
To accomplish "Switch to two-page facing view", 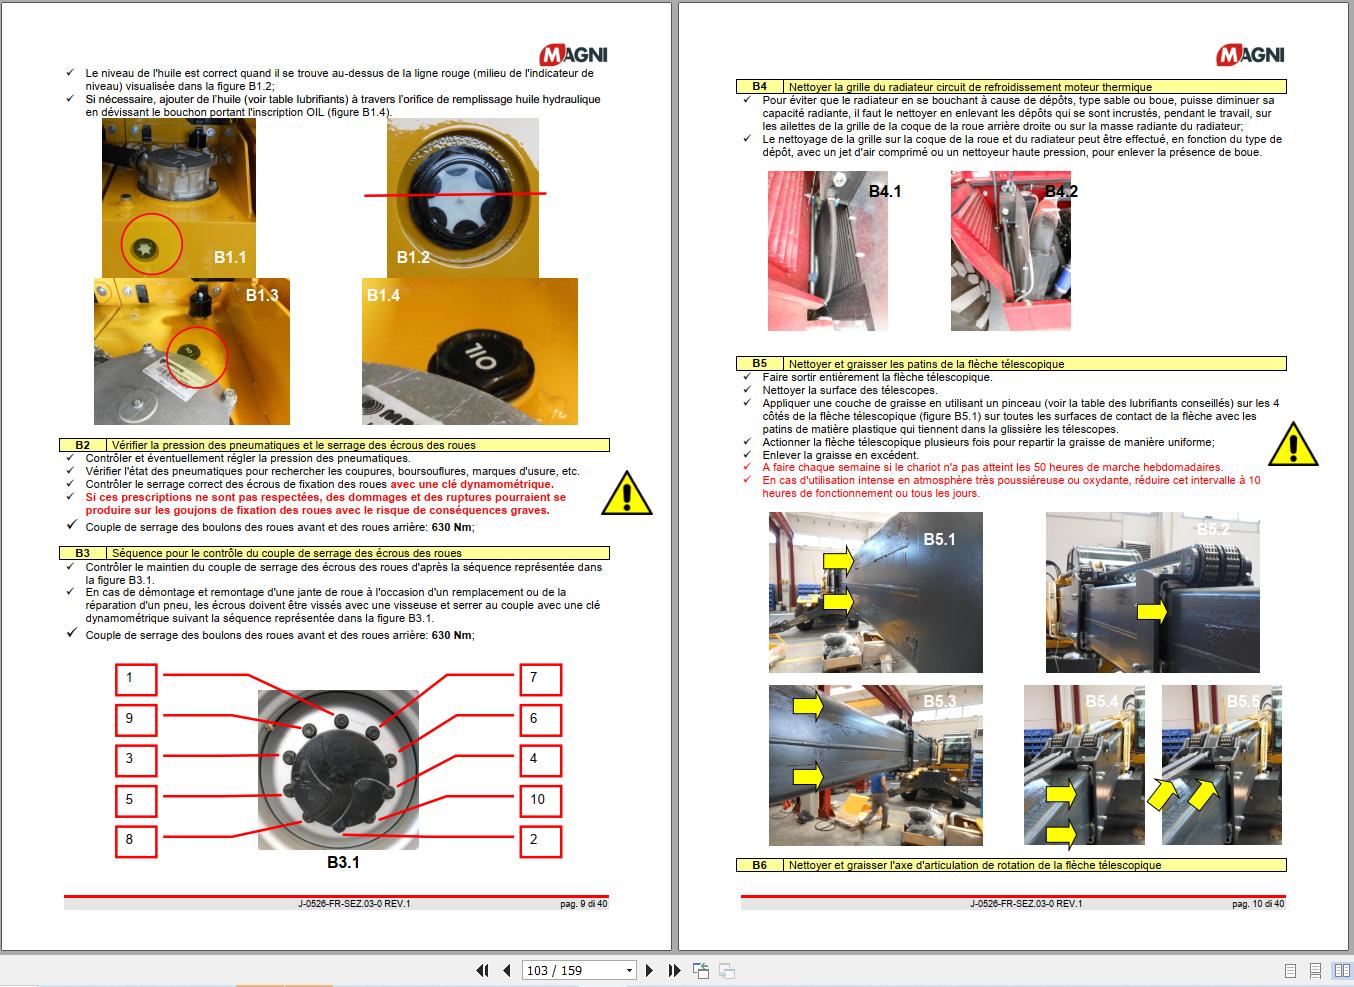I will tap(1341, 970).
